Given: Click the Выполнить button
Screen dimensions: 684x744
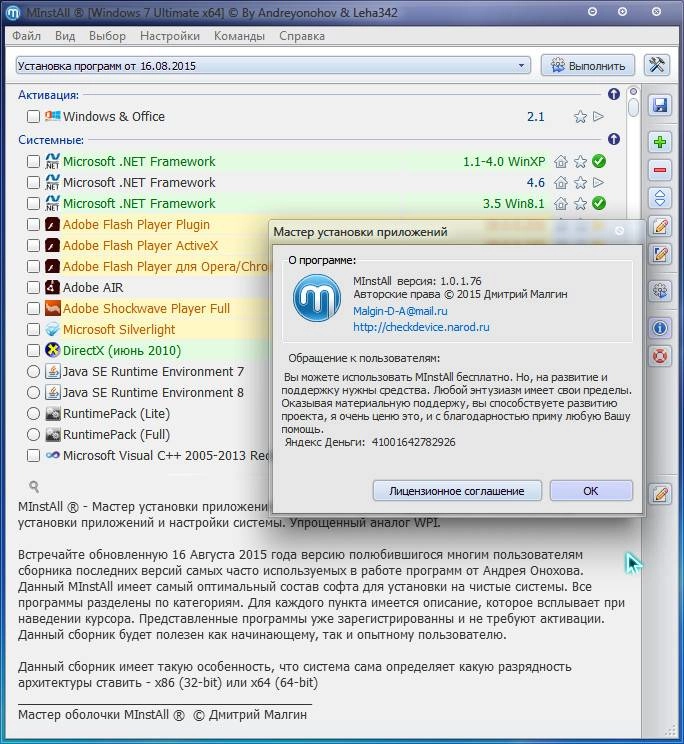Looking at the screenshot, I should pyautogui.click(x=589, y=65).
